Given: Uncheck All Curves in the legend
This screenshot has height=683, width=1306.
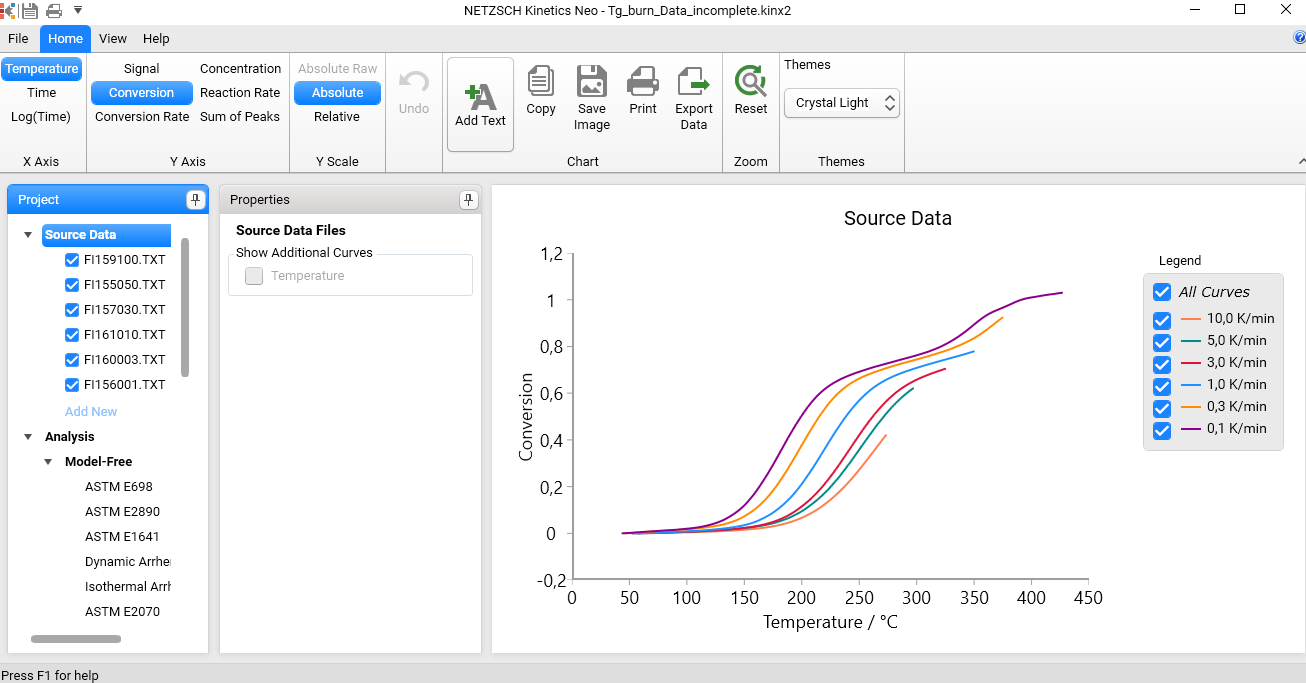Looking at the screenshot, I should pyautogui.click(x=1161, y=292).
